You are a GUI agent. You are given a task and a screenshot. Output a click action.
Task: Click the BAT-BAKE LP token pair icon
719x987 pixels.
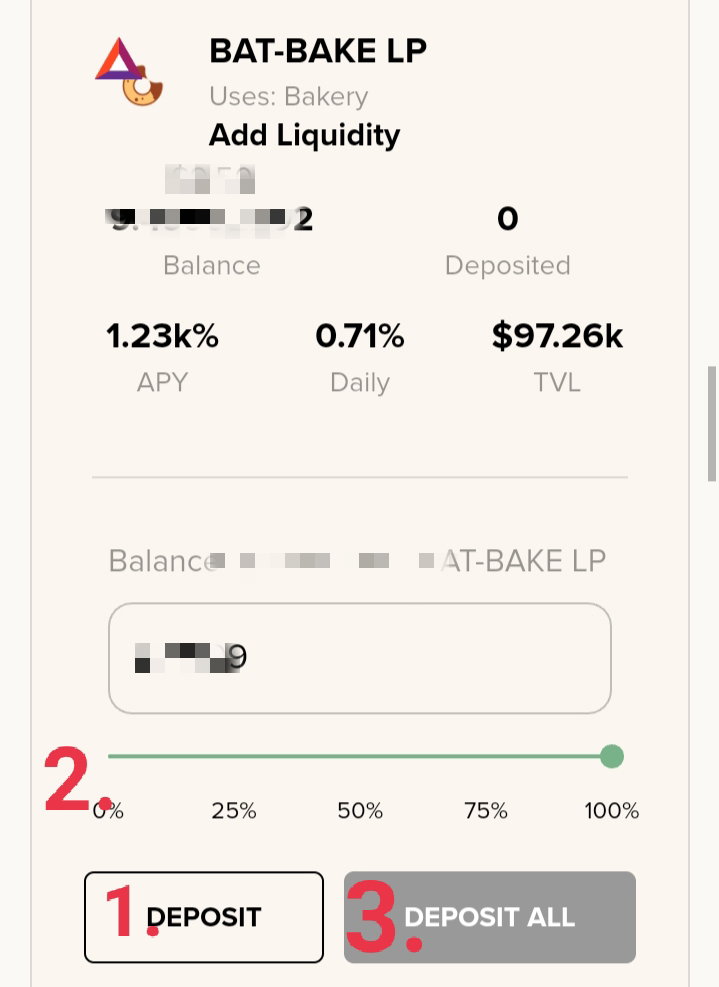129,72
